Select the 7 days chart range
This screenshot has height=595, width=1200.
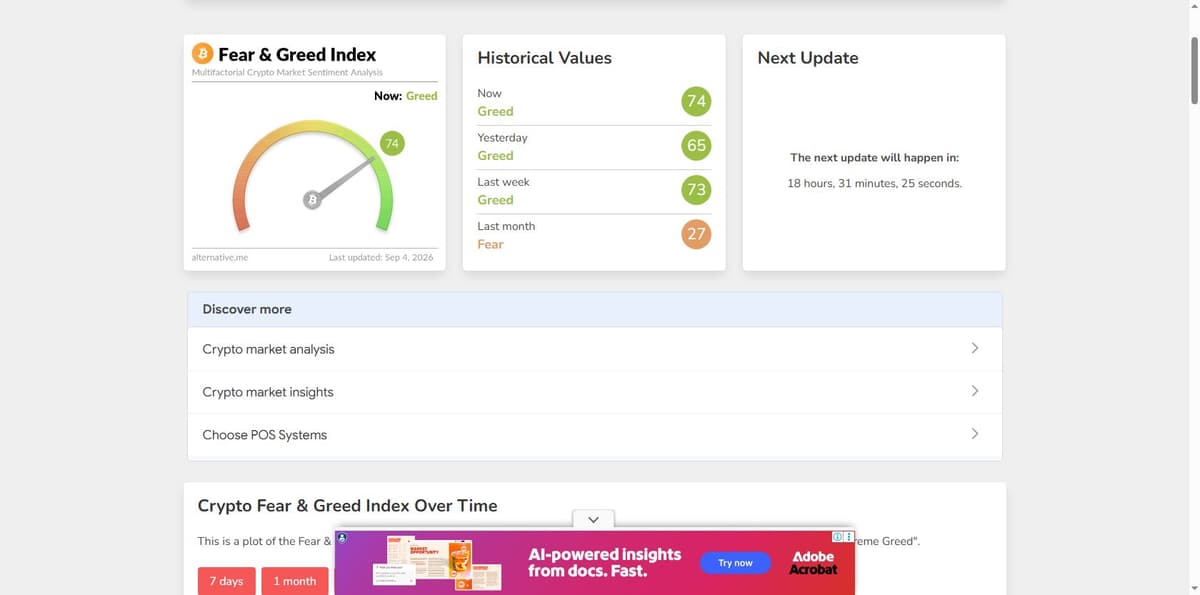pos(226,581)
